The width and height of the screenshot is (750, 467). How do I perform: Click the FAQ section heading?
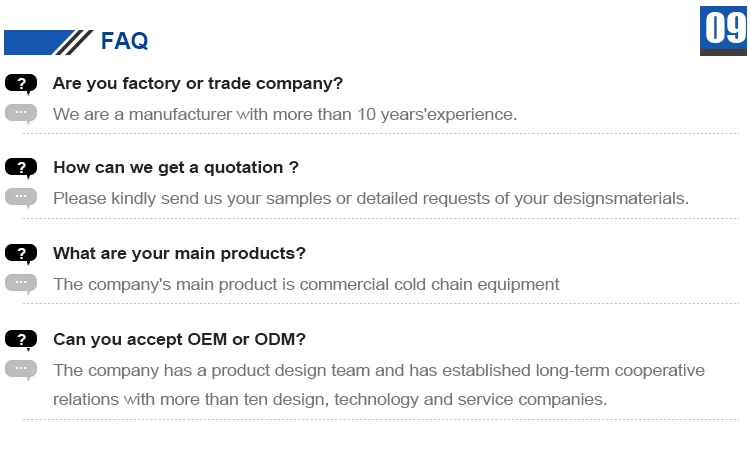pyautogui.click(x=124, y=41)
